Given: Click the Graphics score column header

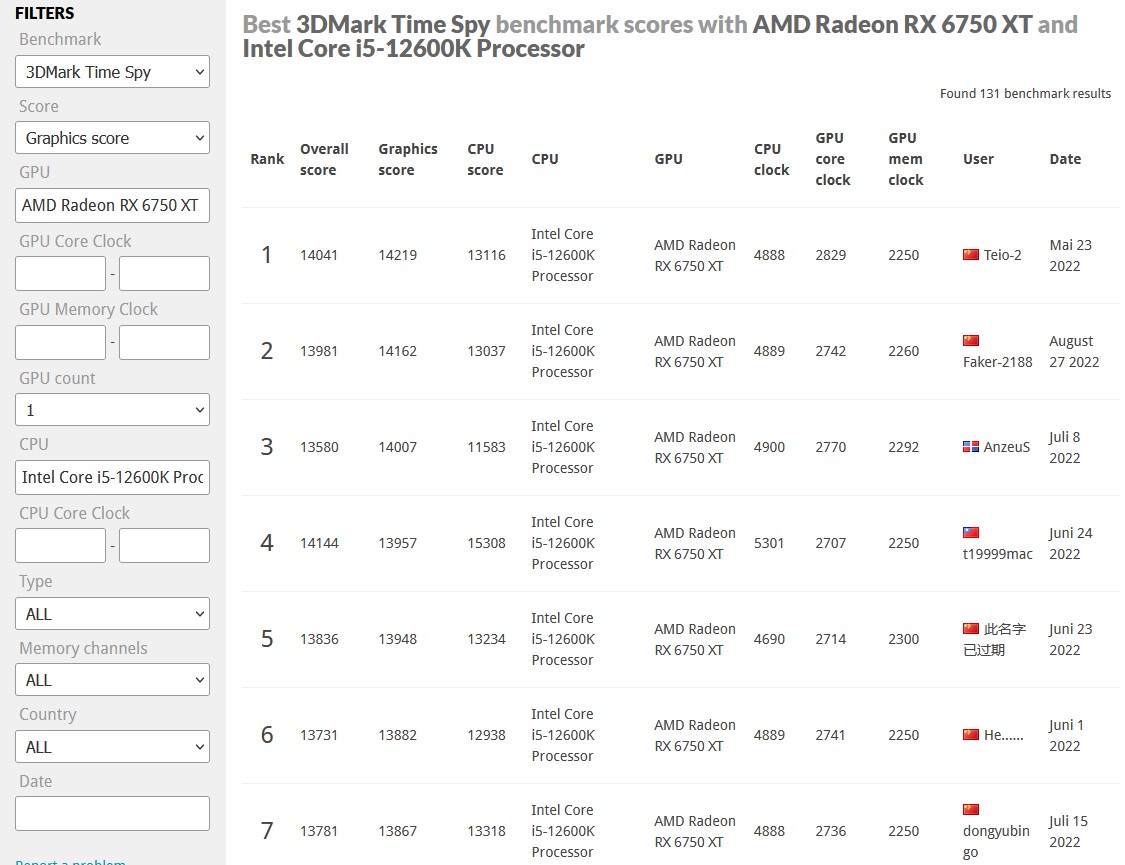Looking at the screenshot, I should [408, 159].
